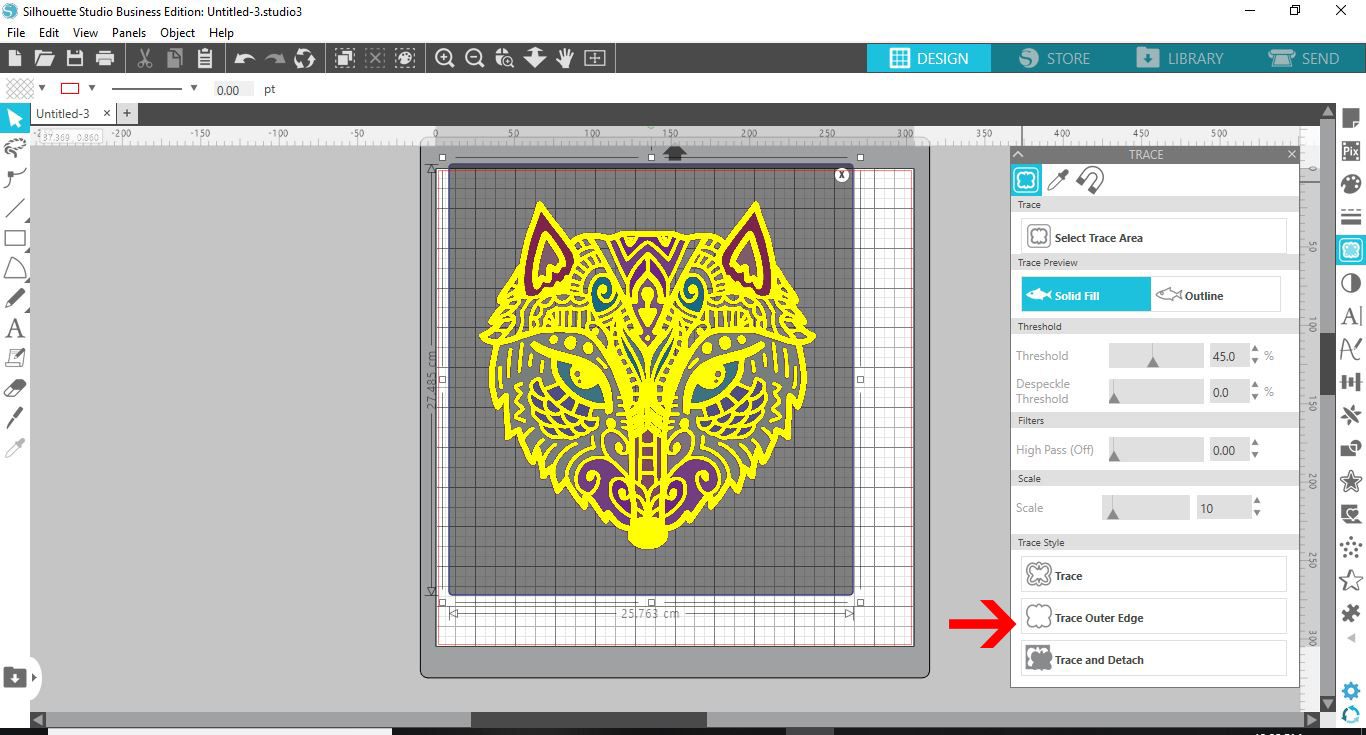
Task: Open the File menu
Action: click(x=16, y=32)
